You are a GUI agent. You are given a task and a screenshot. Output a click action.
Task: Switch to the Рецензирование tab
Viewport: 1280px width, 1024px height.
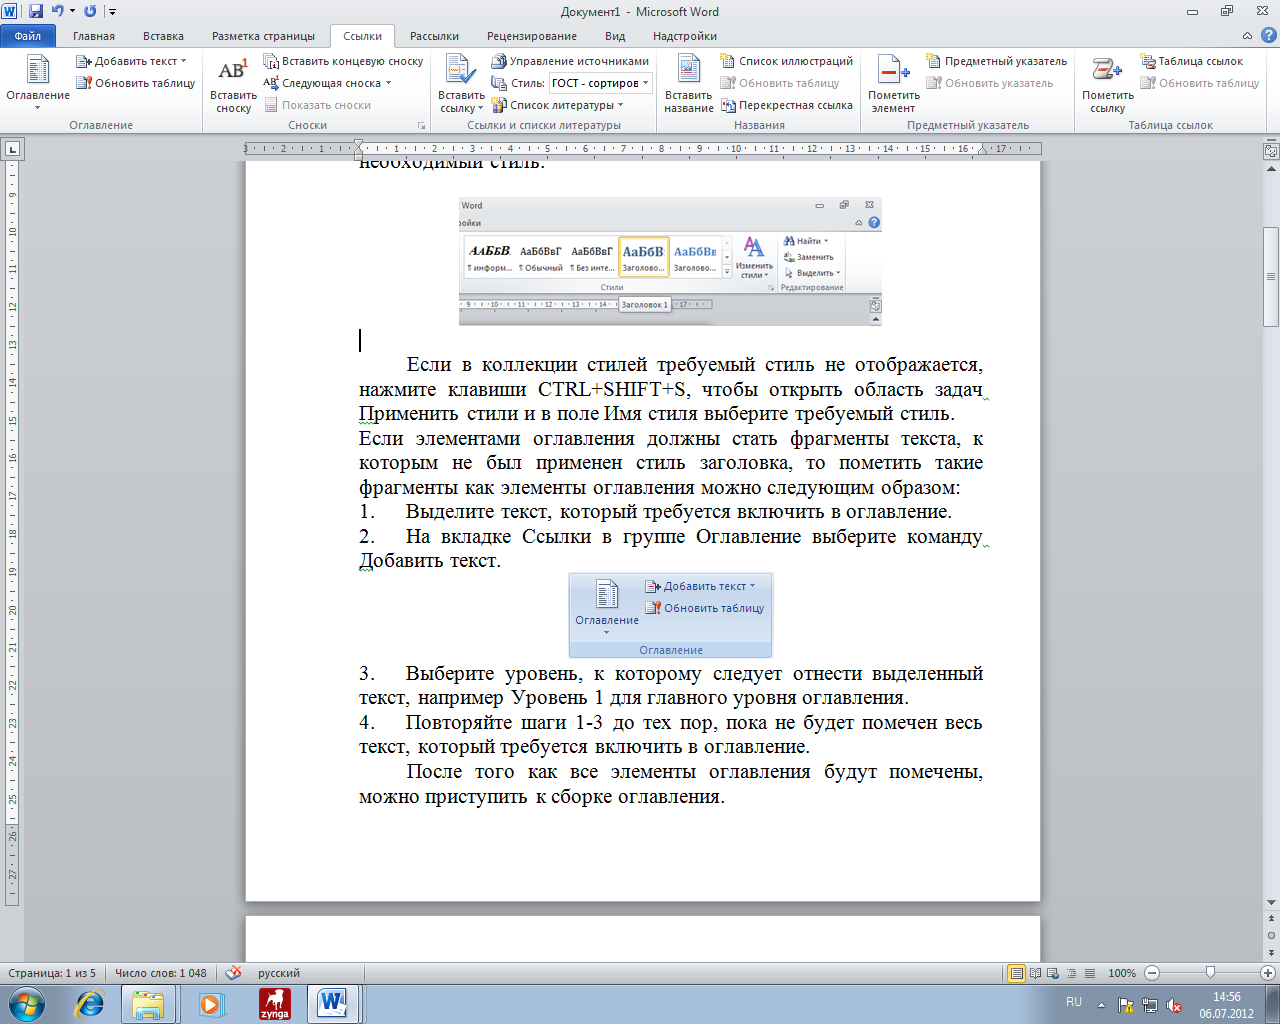(x=532, y=36)
